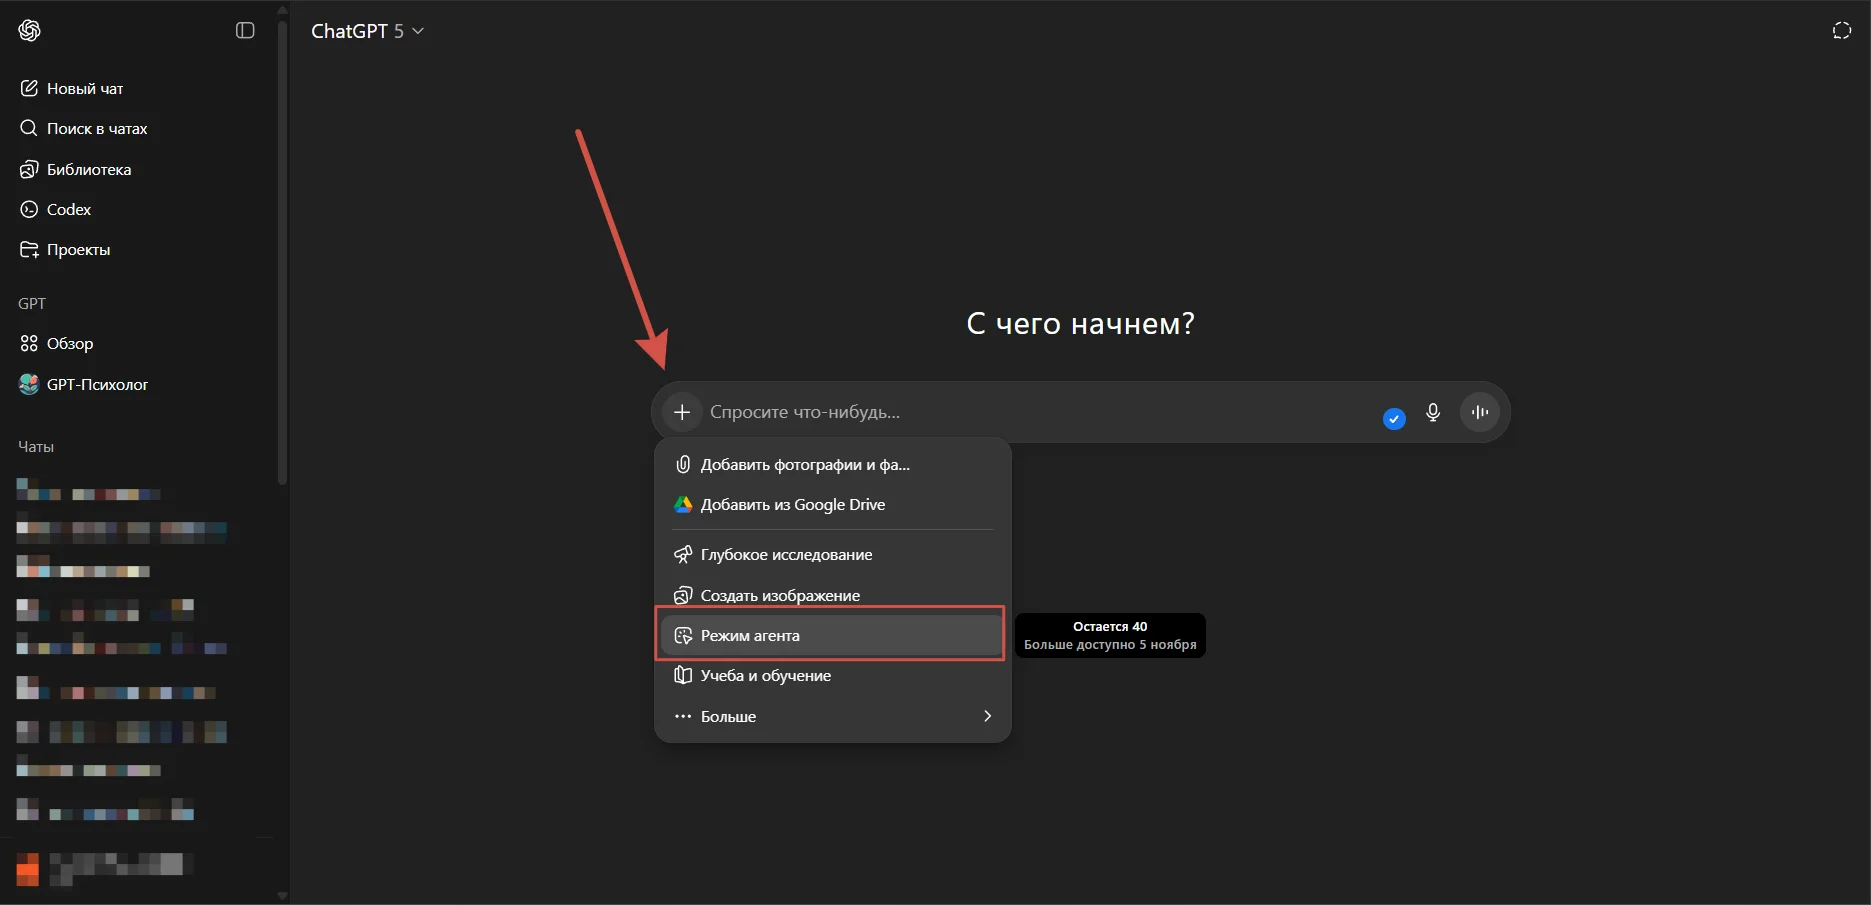The width and height of the screenshot is (1871, 905).
Task: Click the paperclip attachment icon
Action: click(683, 464)
